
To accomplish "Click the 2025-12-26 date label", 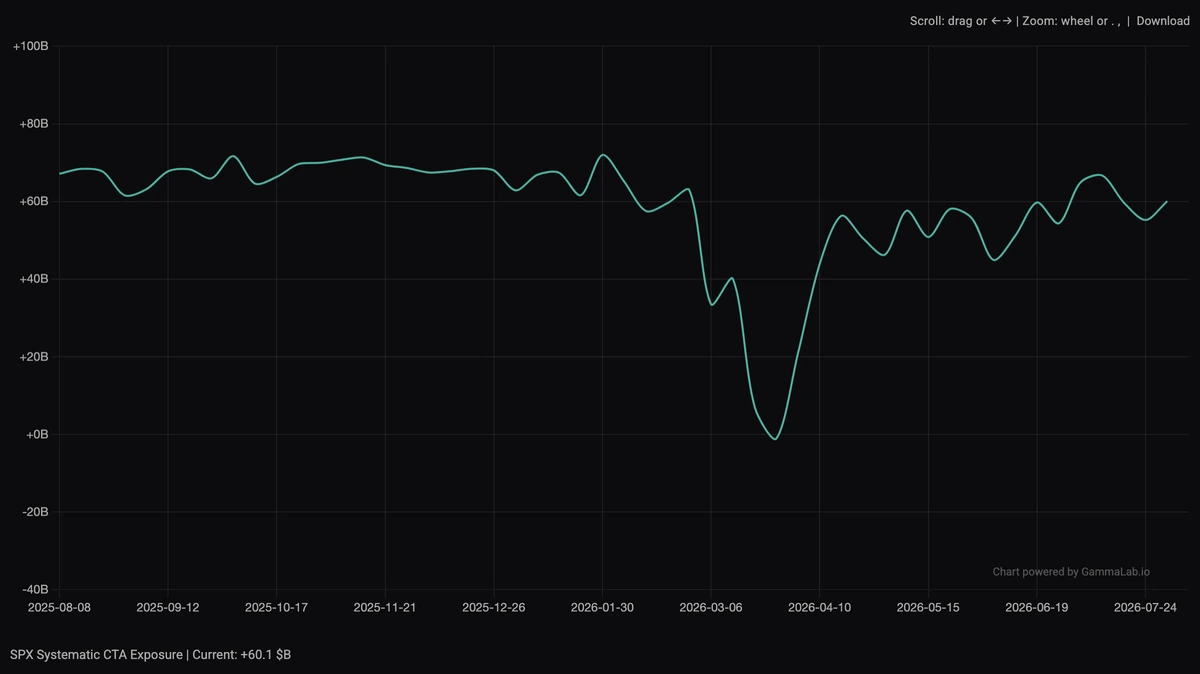I will point(494,607).
